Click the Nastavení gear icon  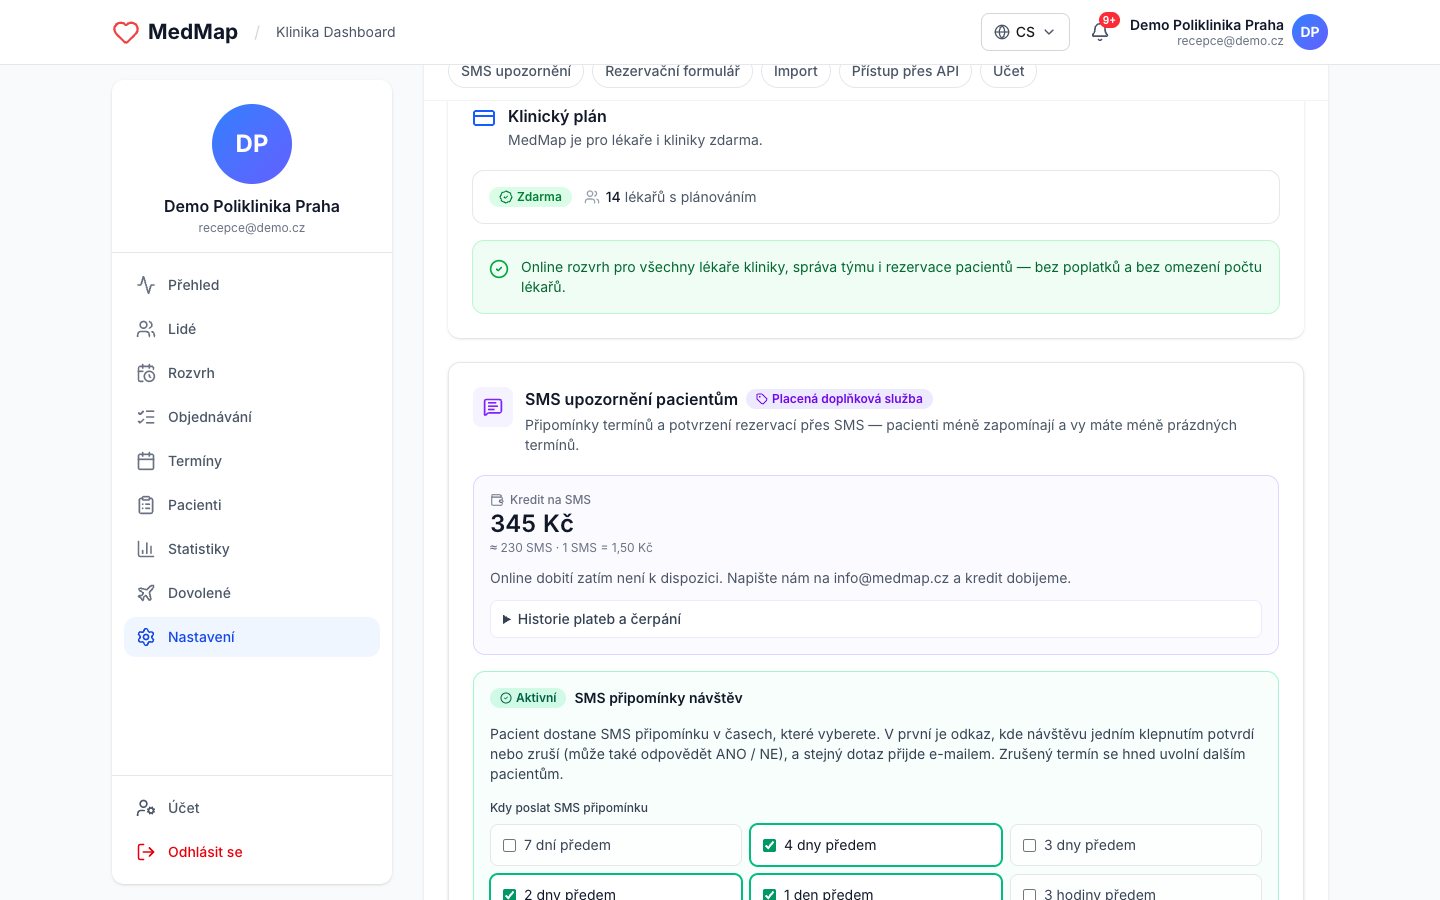point(146,637)
